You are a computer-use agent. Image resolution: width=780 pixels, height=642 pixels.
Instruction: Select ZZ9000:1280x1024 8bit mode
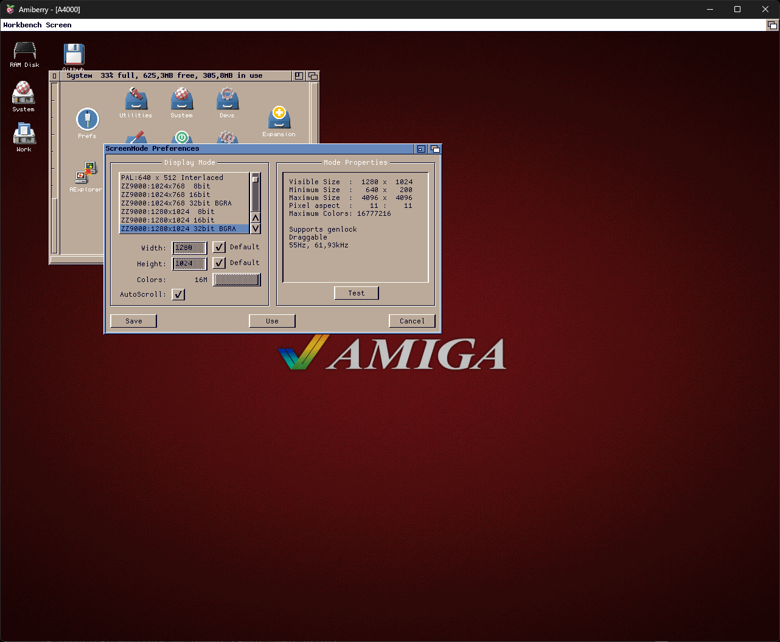[x=184, y=211]
